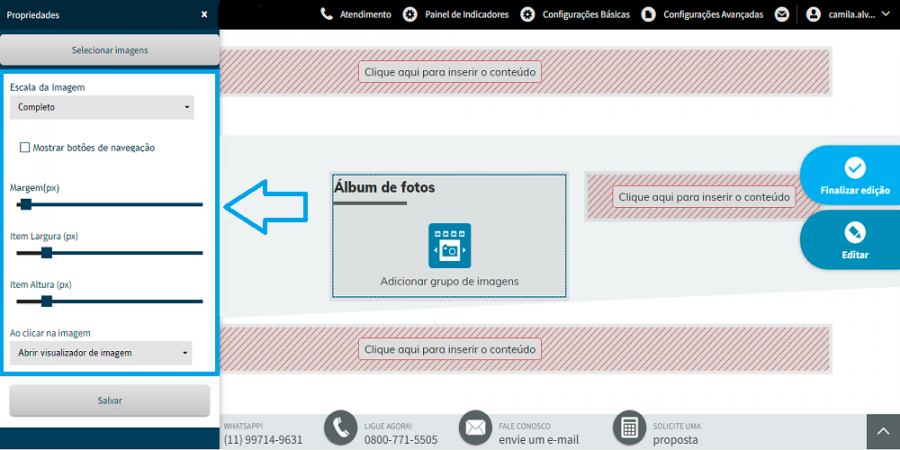Click the Selecionar imagens button
900x450 pixels.
[x=110, y=51]
